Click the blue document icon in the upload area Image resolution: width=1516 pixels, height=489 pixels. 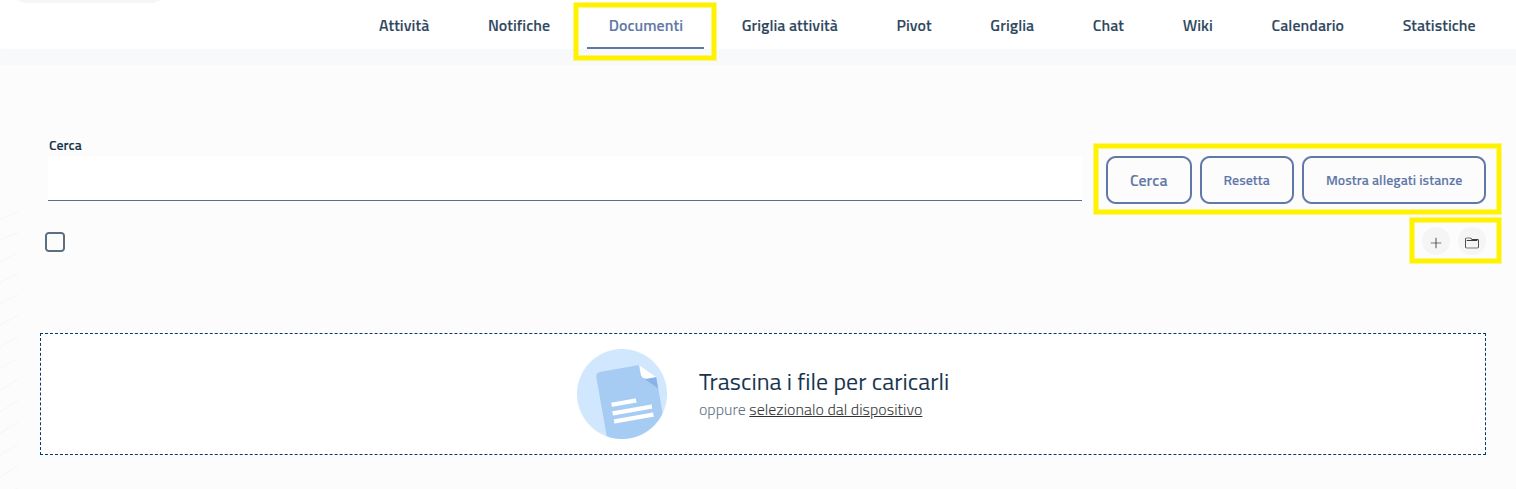[x=622, y=394]
